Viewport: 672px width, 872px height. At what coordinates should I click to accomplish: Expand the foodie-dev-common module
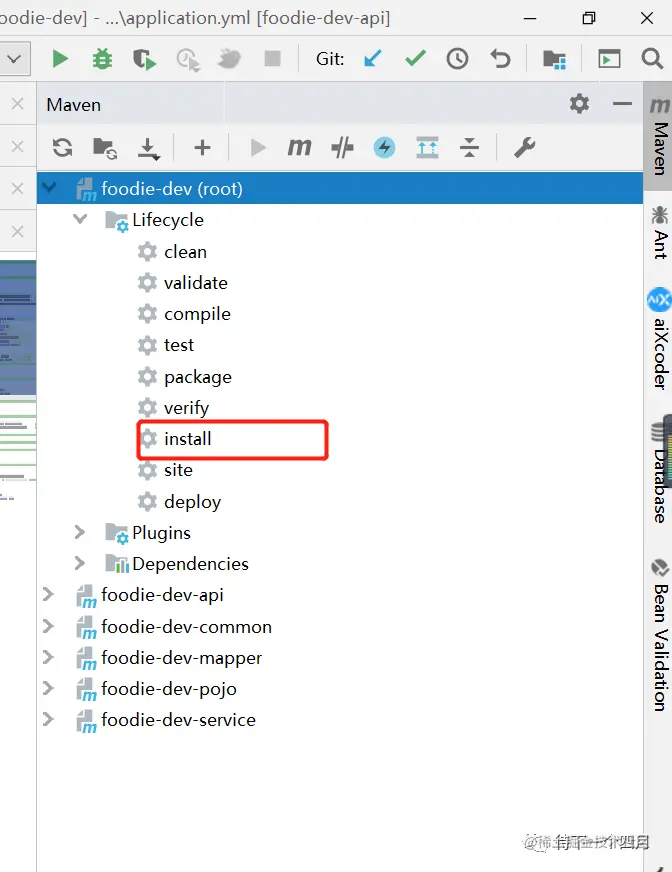pos(48,626)
